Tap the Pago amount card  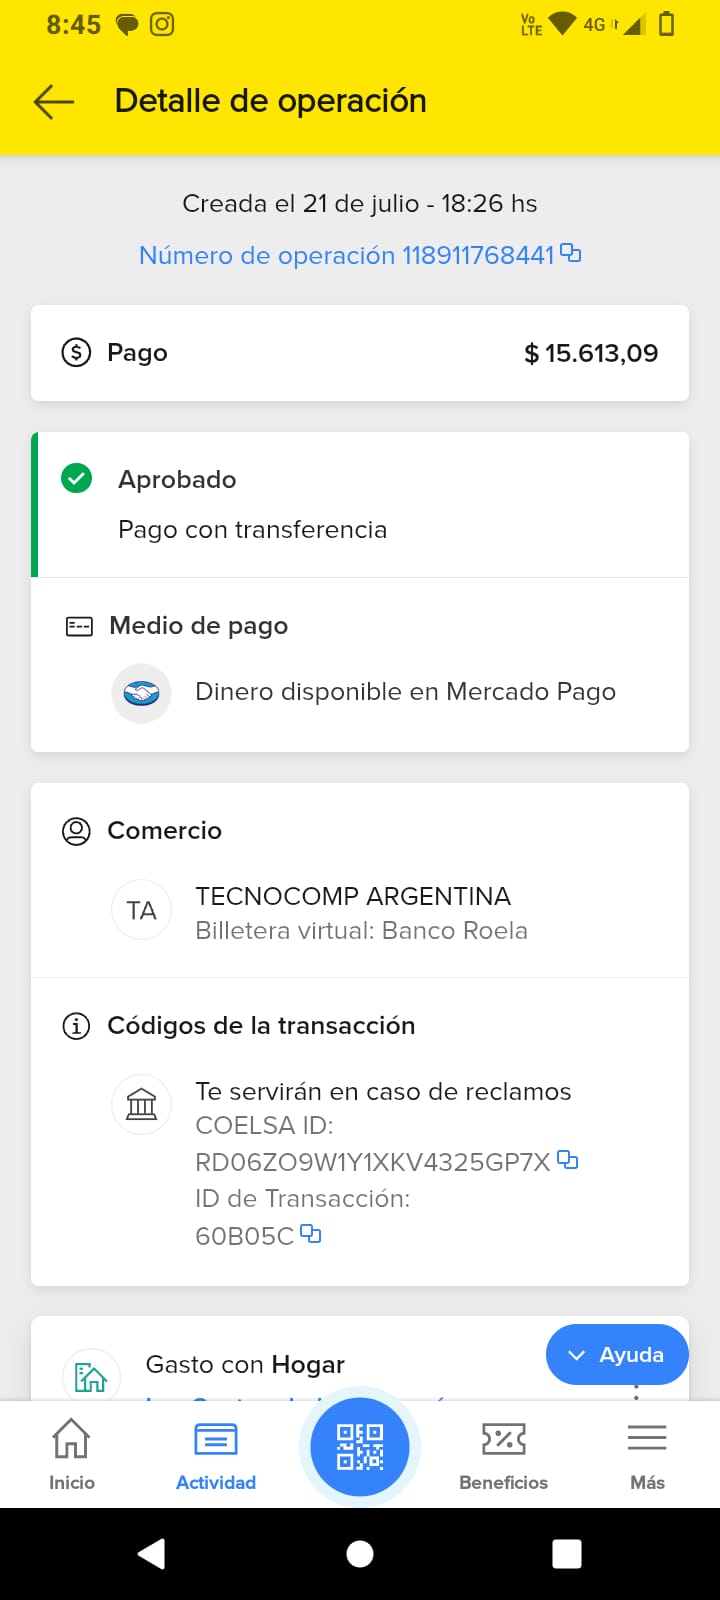click(x=360, y=353)
